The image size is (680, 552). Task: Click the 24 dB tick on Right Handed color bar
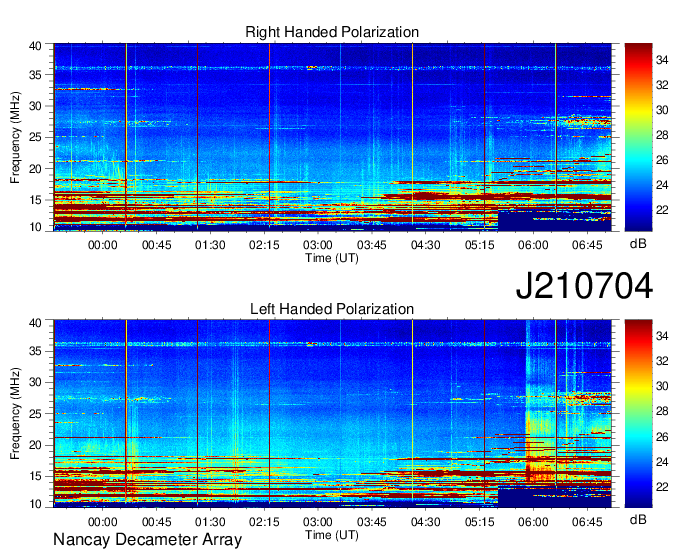pos(662,185)
